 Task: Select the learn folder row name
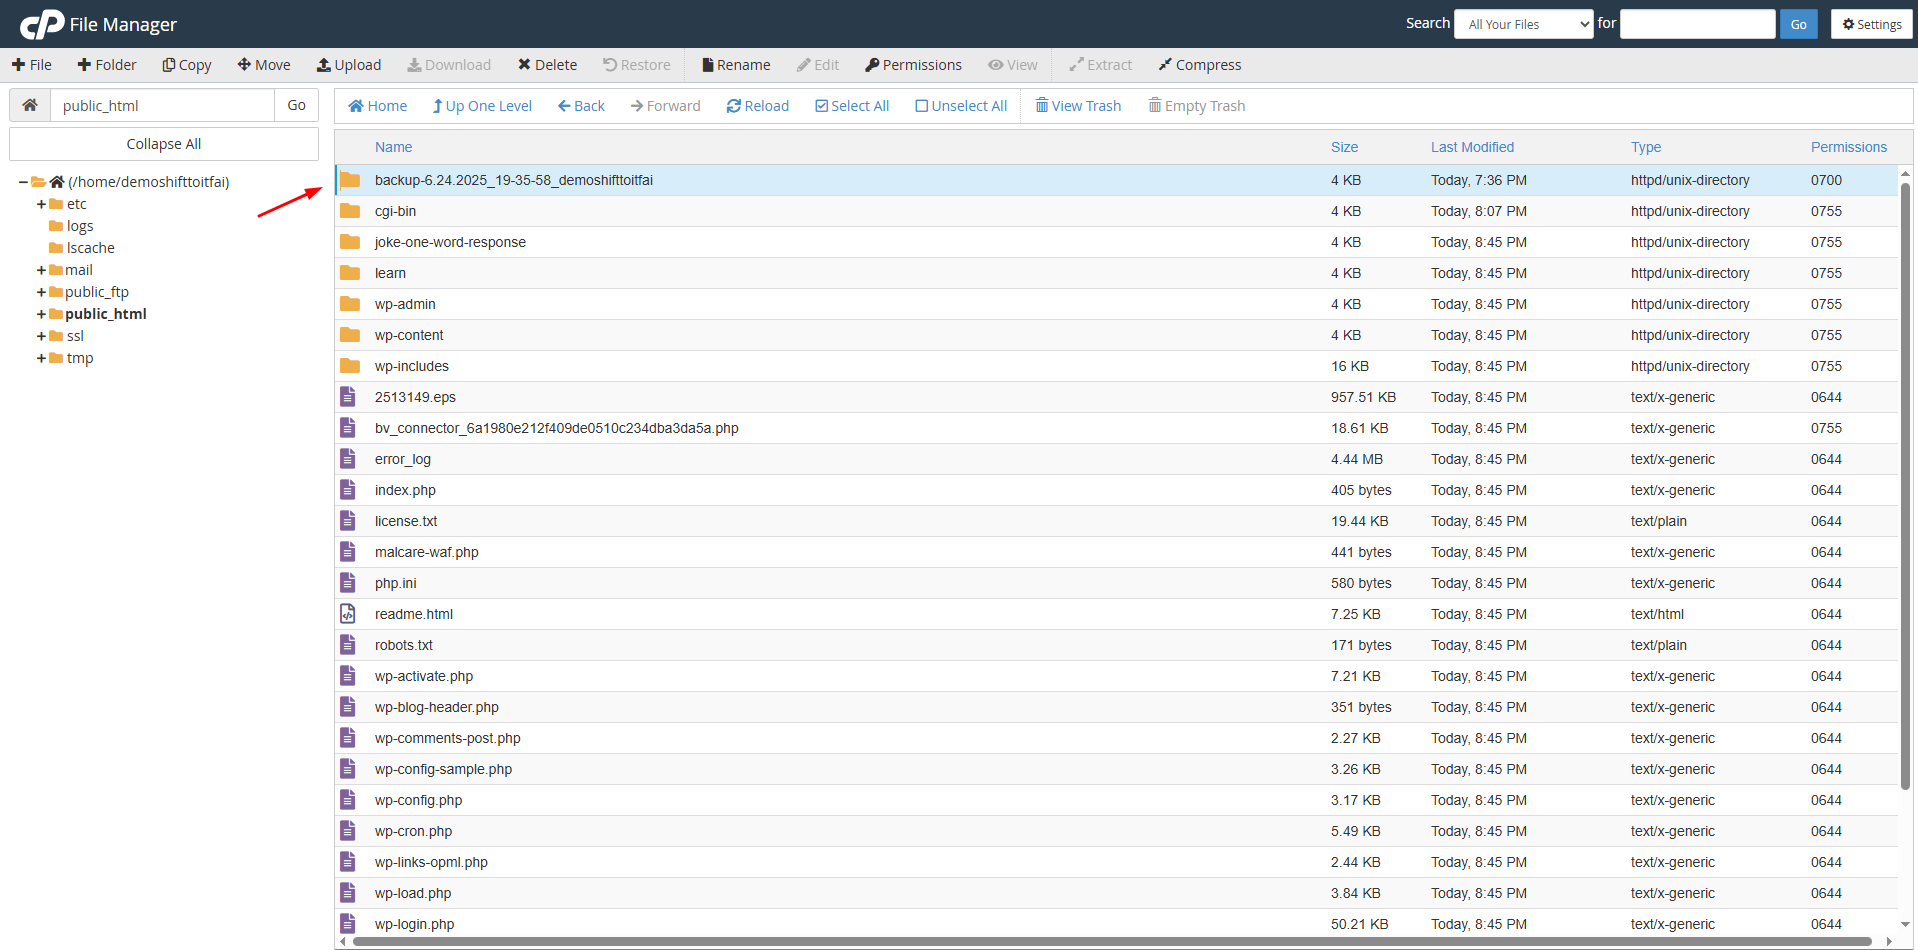[x=390, y=273]
